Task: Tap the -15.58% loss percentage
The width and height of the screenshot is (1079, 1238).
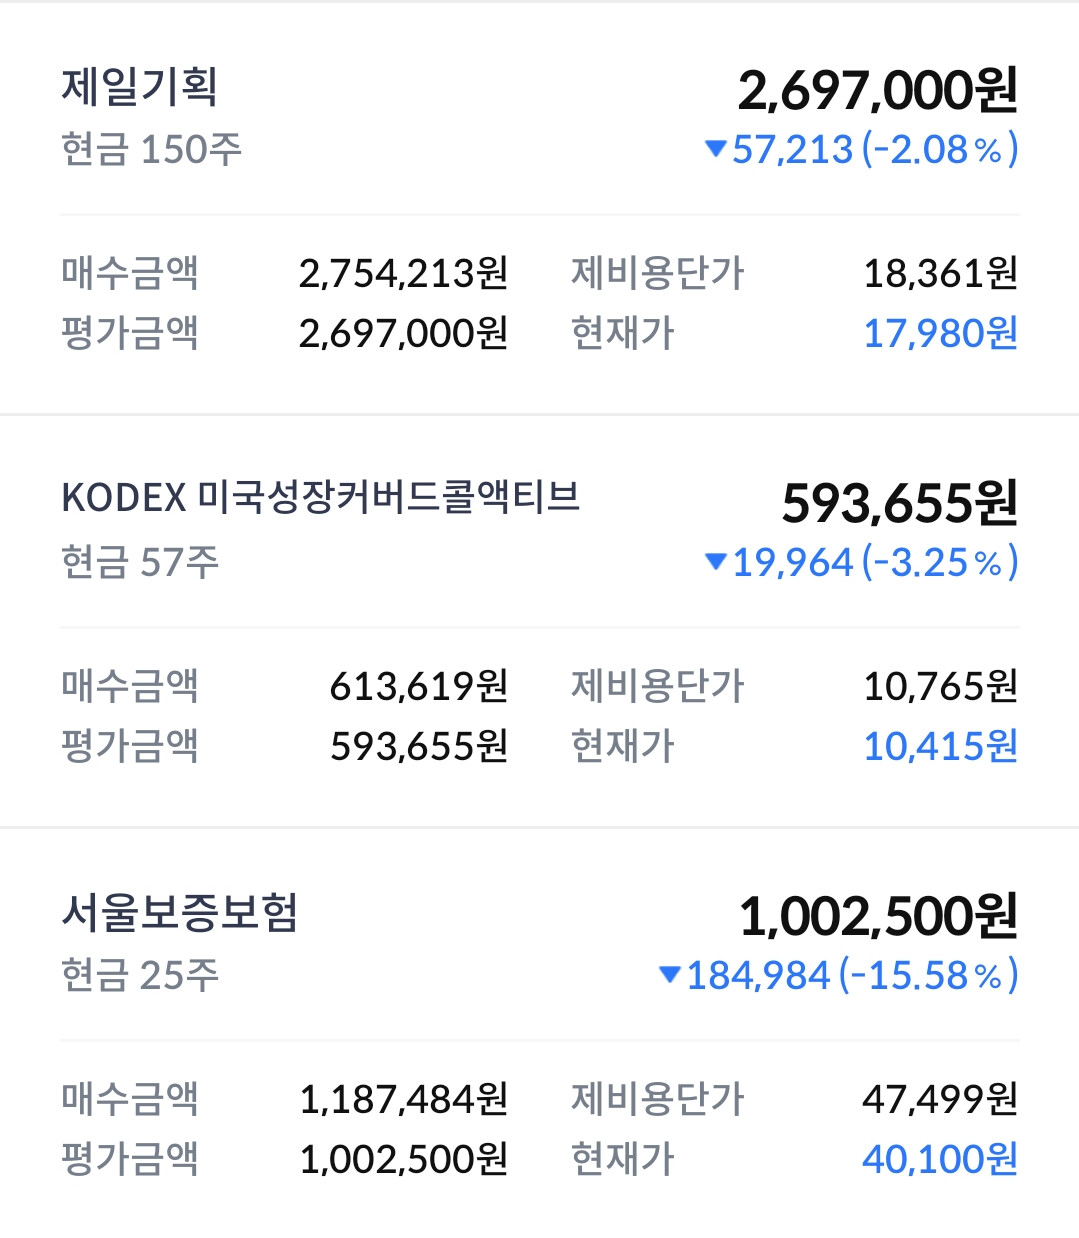Action: pyautogui.click(x=929, y=975)
